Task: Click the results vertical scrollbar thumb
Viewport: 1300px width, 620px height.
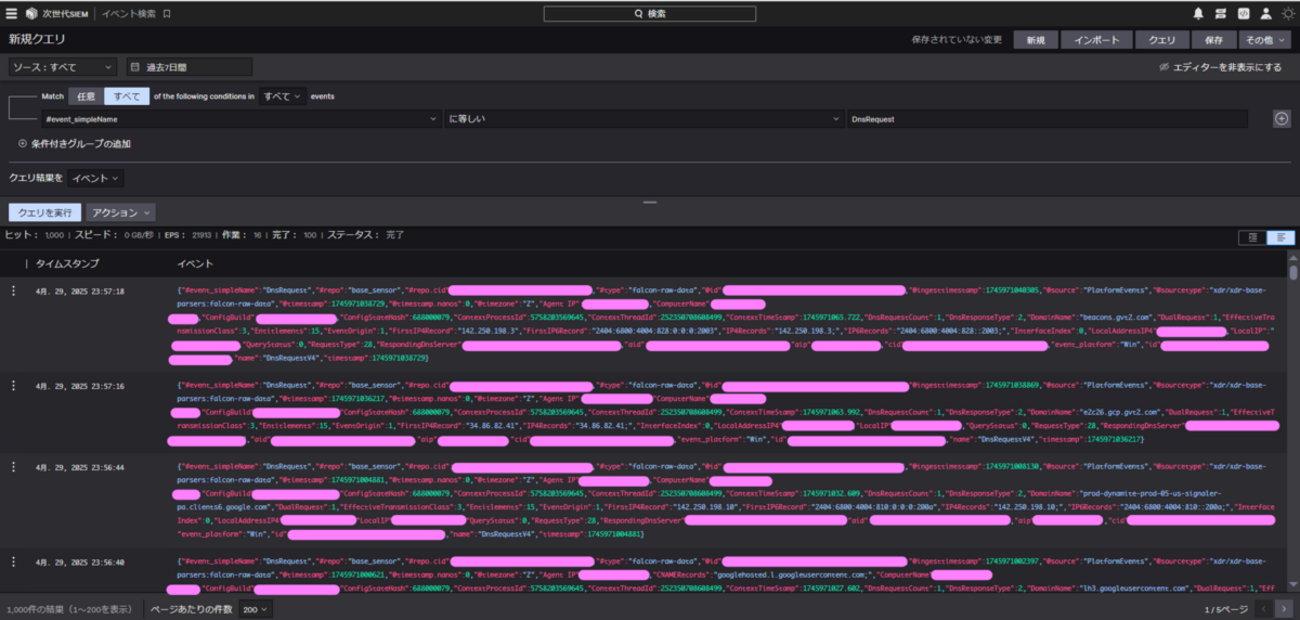Action: coord(1293,272)
